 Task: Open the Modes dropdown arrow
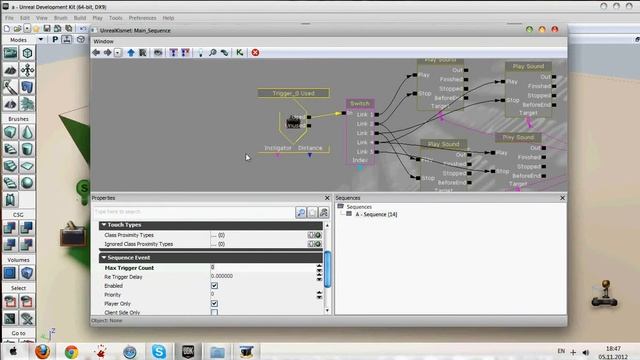[40, 40]
